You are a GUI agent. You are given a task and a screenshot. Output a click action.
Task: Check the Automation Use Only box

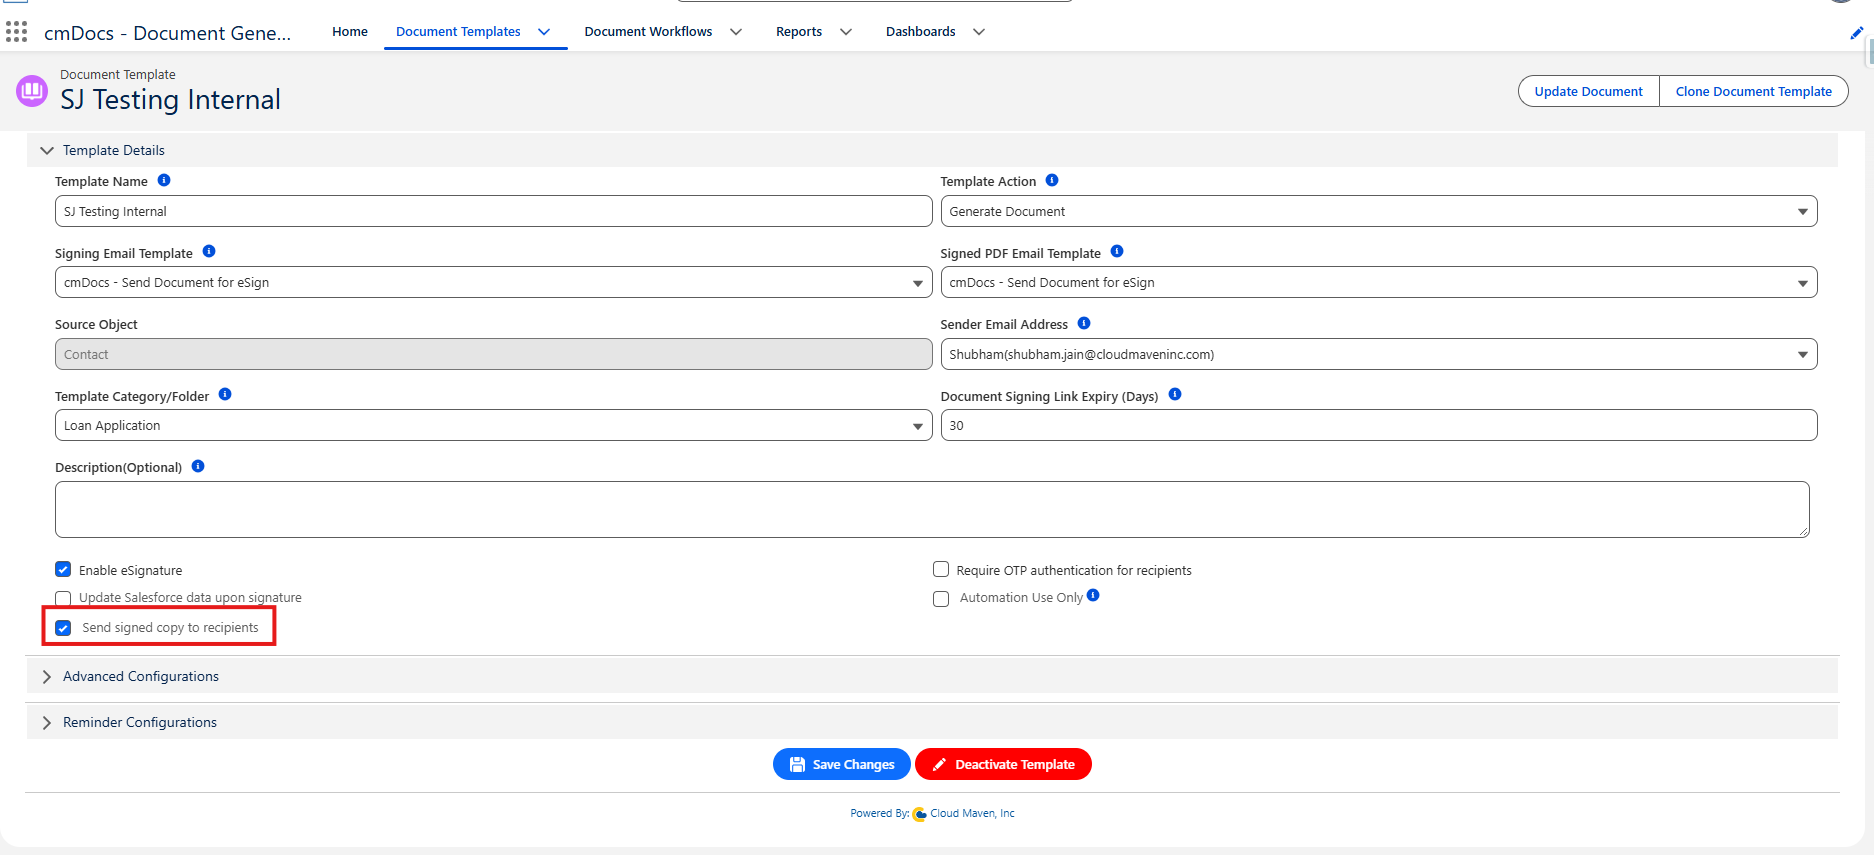click(941, 598)
